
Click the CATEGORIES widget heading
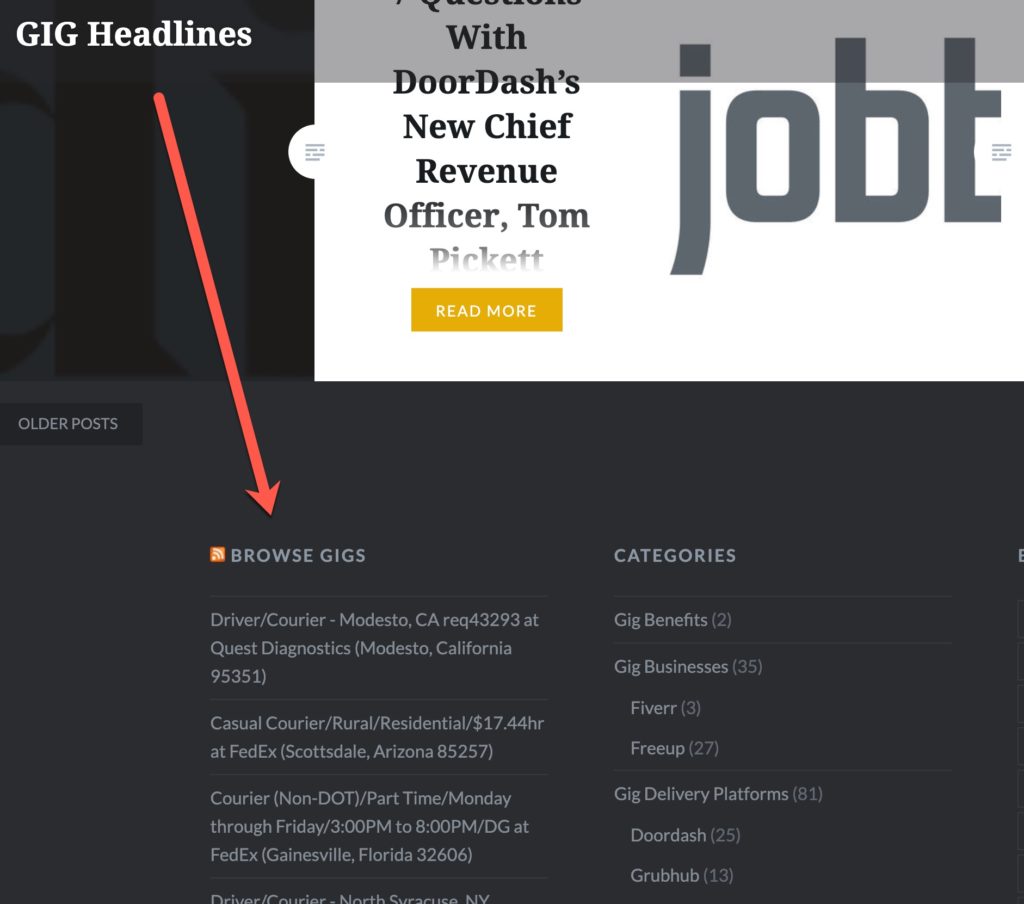675,555
